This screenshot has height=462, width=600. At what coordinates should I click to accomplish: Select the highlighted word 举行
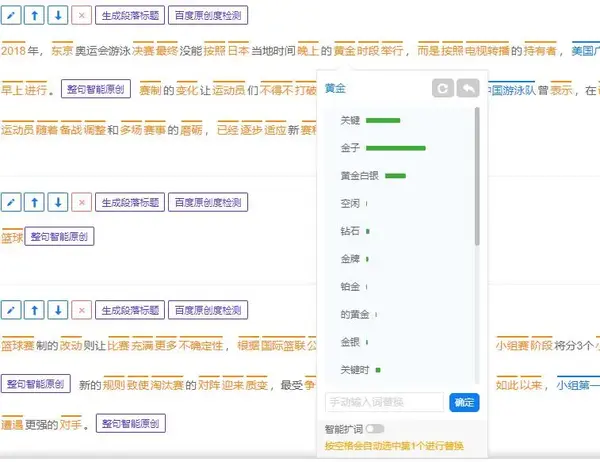click(392, 50)
